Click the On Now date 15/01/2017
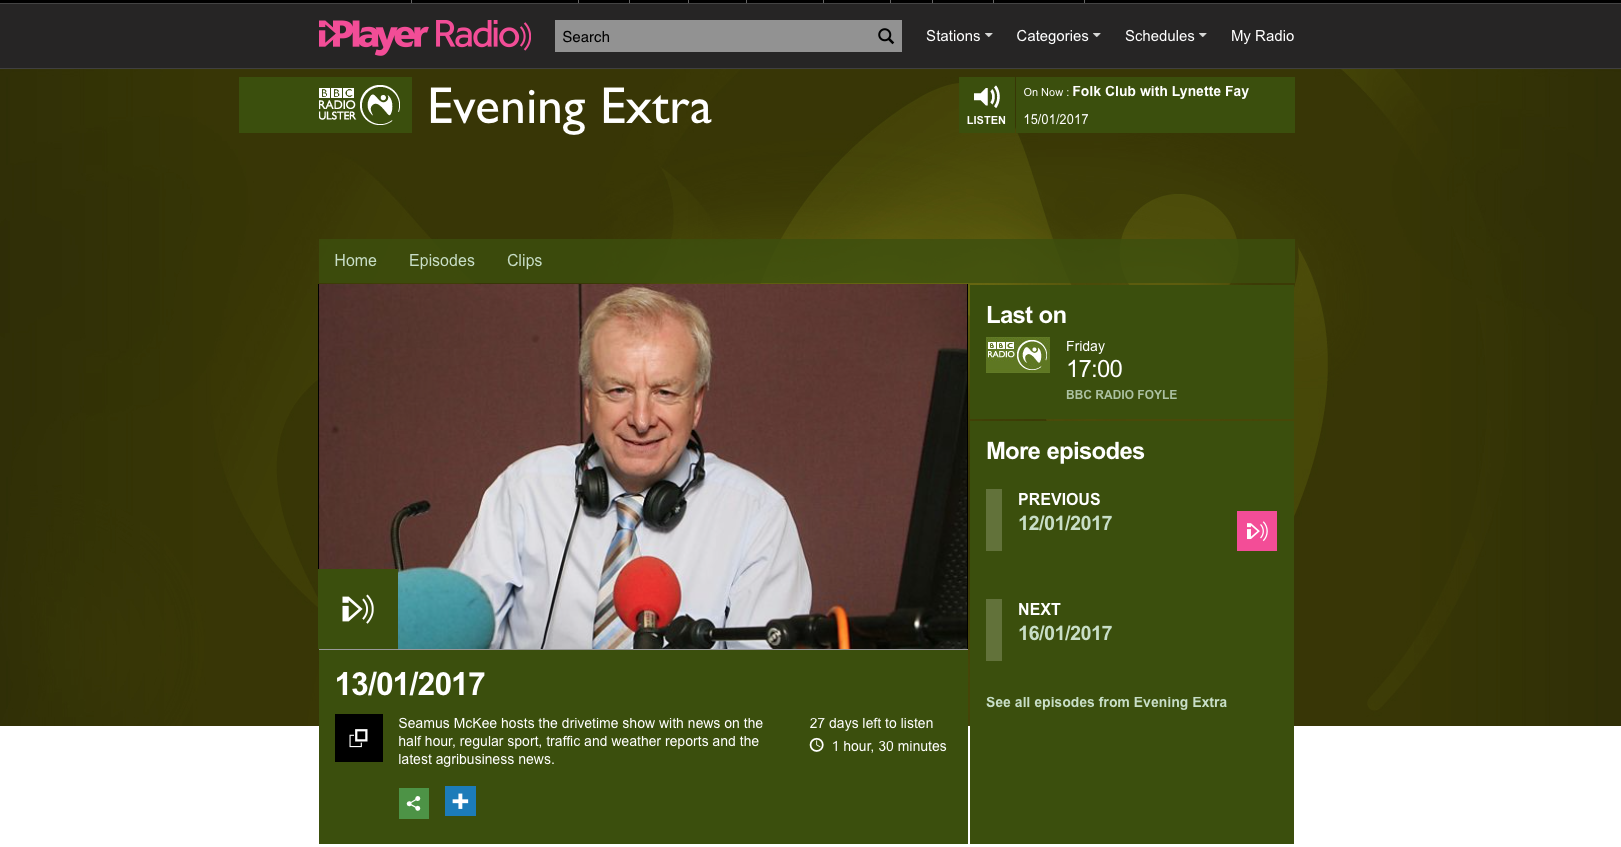 pyautogui.click(x=1055, y=119)
